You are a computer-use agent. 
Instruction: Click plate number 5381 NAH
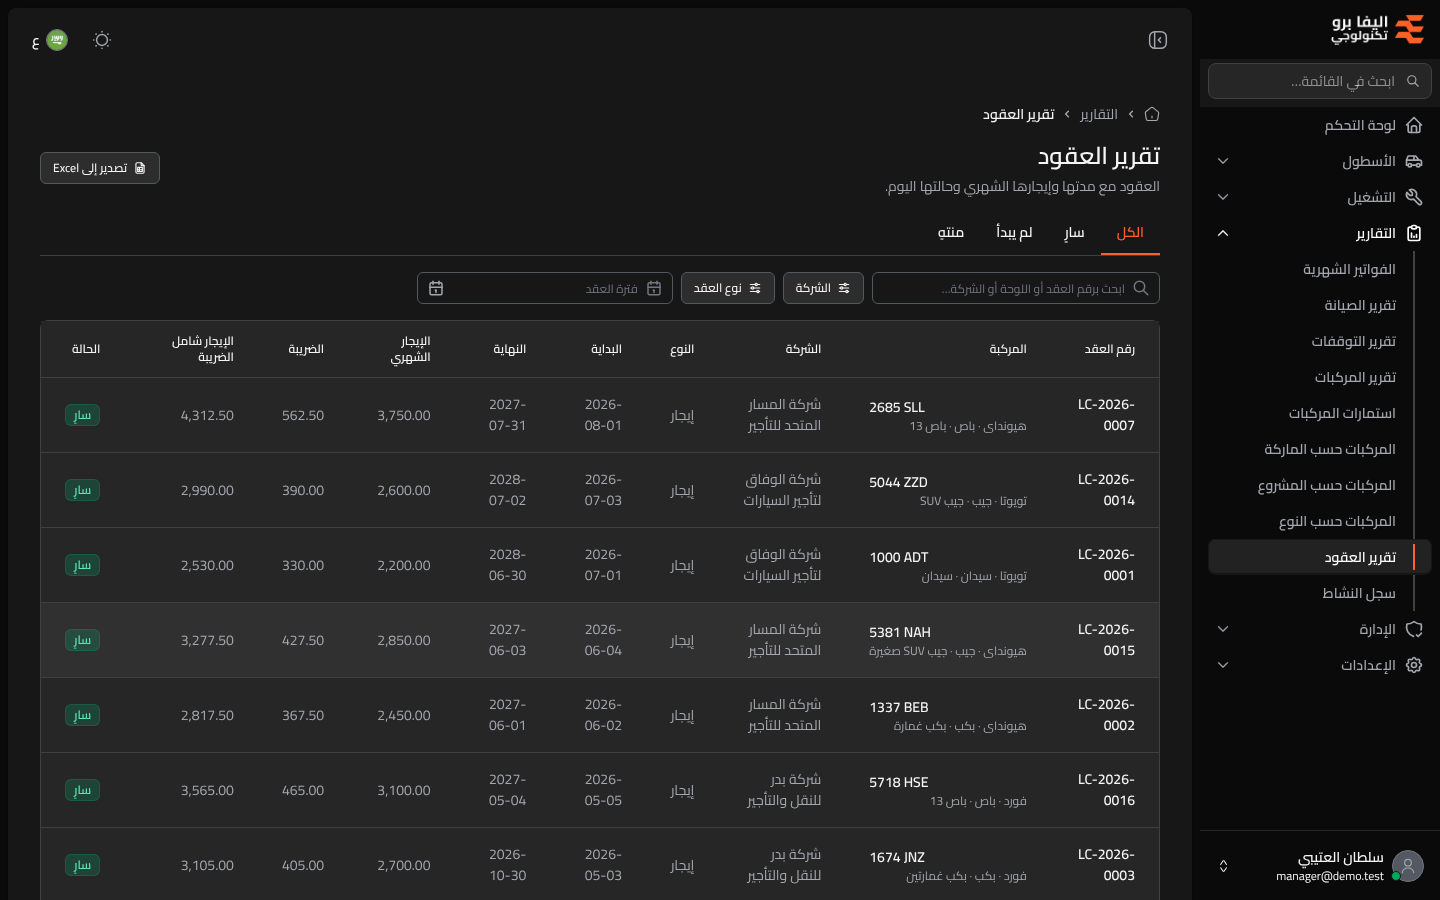(900, 632)
